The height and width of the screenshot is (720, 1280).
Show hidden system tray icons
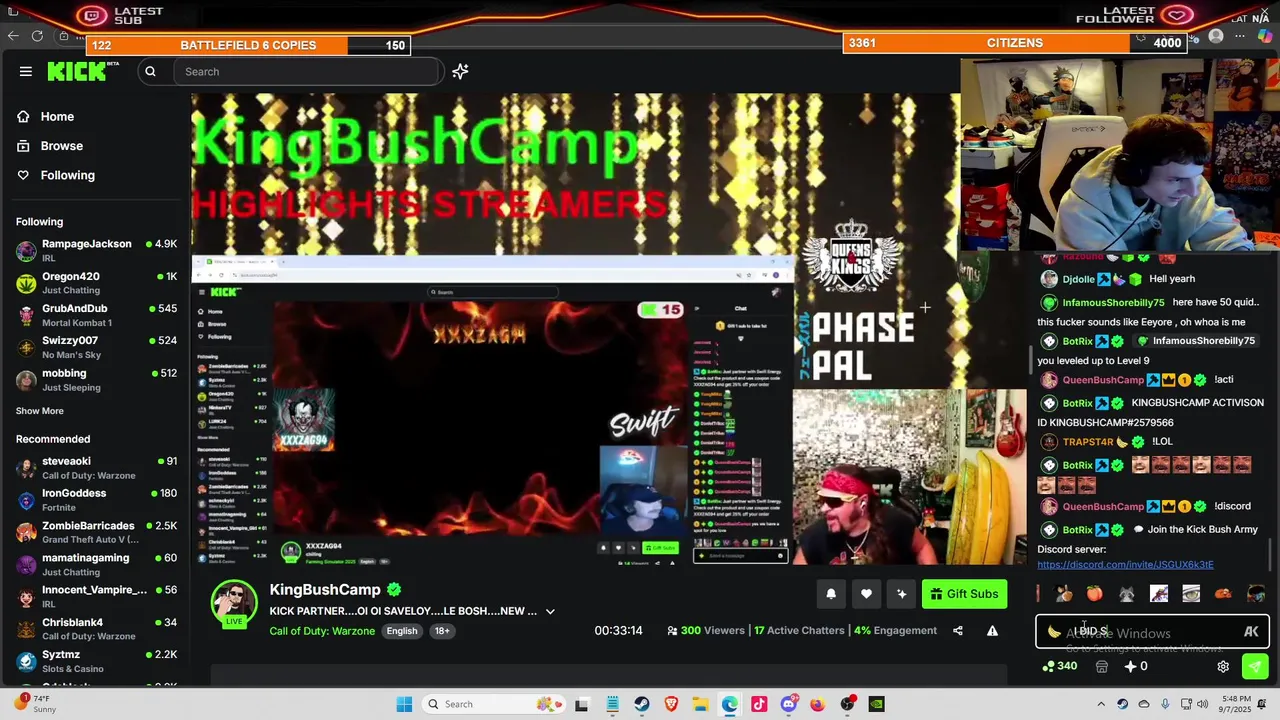click(1101, 704)
